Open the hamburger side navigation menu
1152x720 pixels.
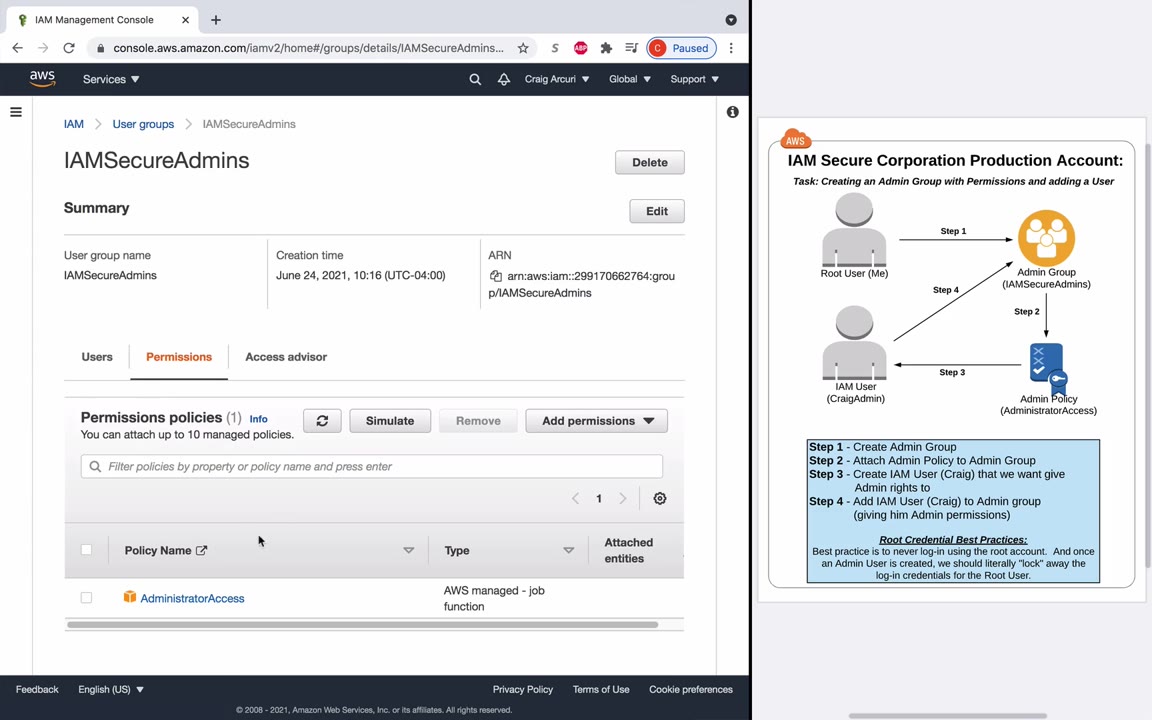[x=15, y=112]
